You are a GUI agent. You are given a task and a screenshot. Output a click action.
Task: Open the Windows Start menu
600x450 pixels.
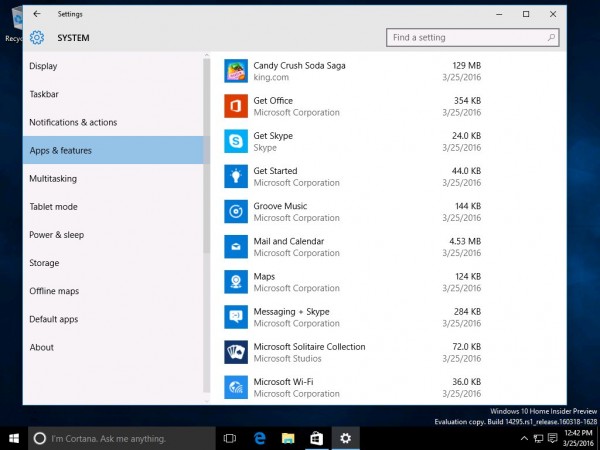click(x=14, y=439)
